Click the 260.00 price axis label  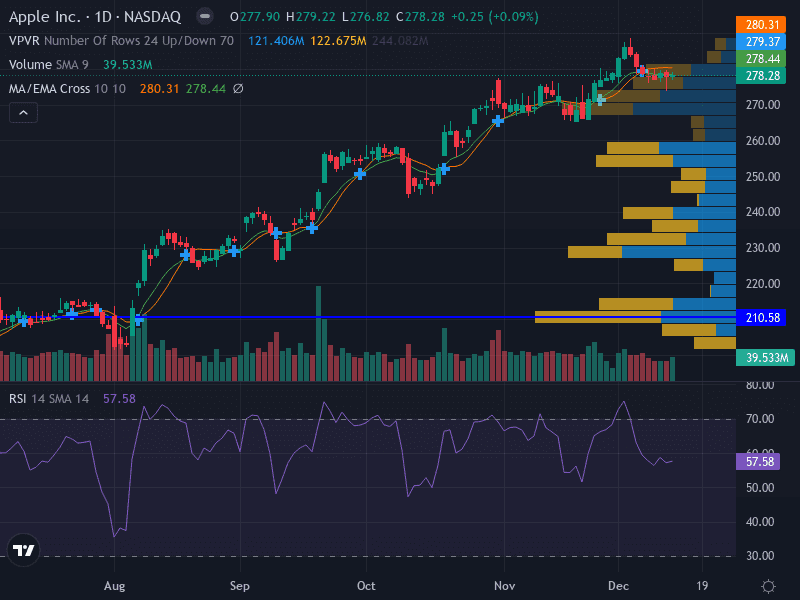pyautogui.click(x=763, y=141)
